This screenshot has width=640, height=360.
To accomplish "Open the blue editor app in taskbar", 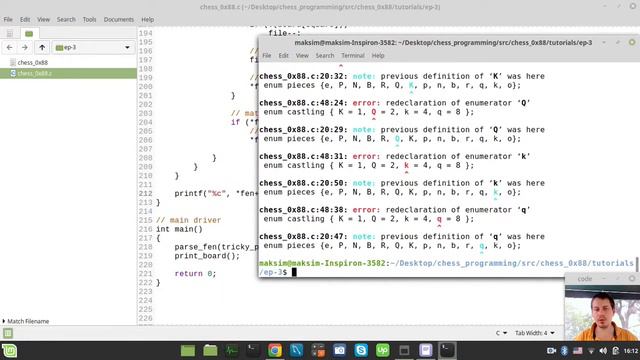I will 296,351.
